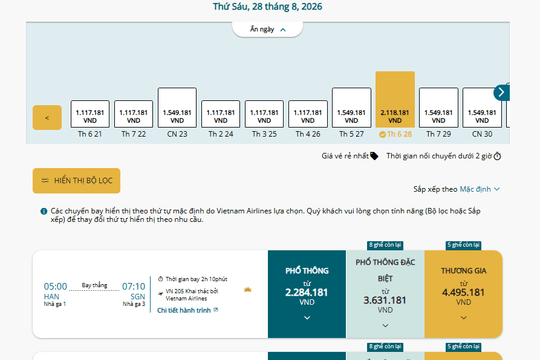Click filter sliders icon in HIỂN THỊ BỘ LỌC

(45, 181)
